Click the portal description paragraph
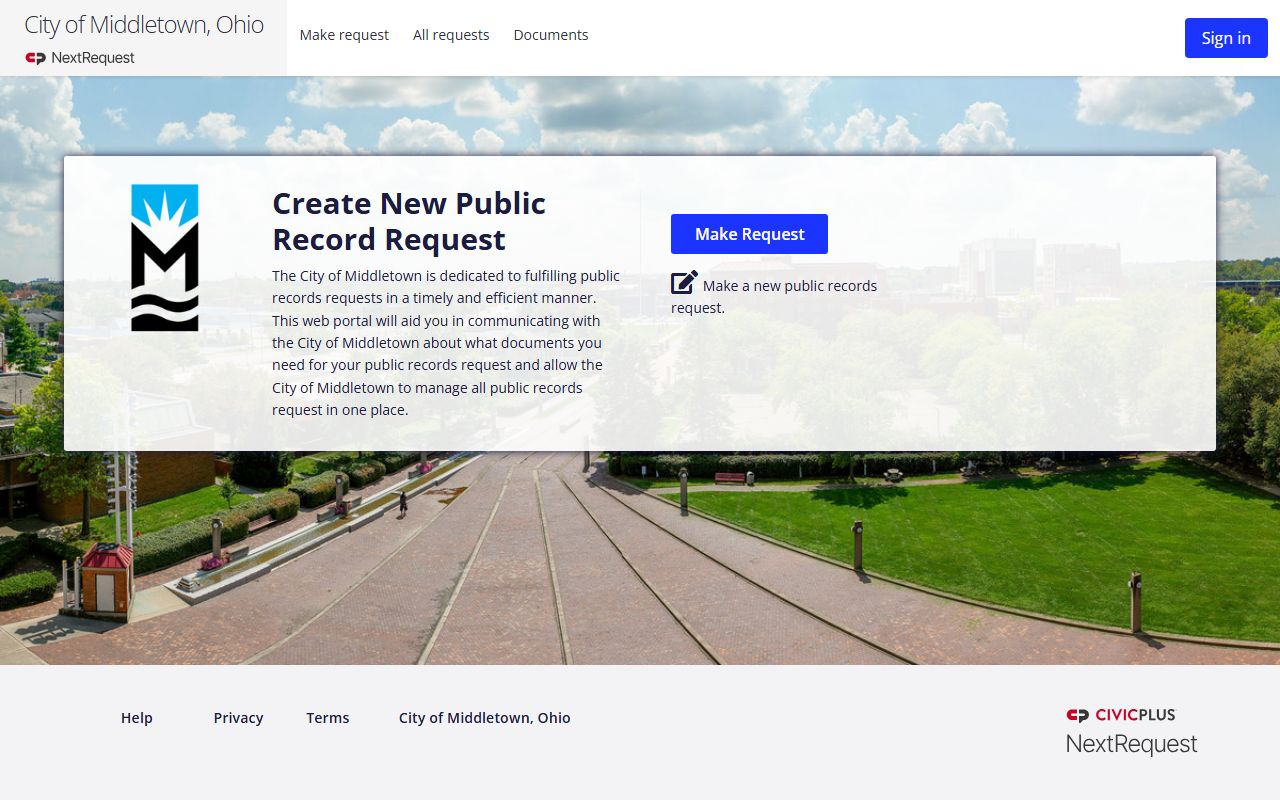The image size is (1280, 800). coord(446,343)
